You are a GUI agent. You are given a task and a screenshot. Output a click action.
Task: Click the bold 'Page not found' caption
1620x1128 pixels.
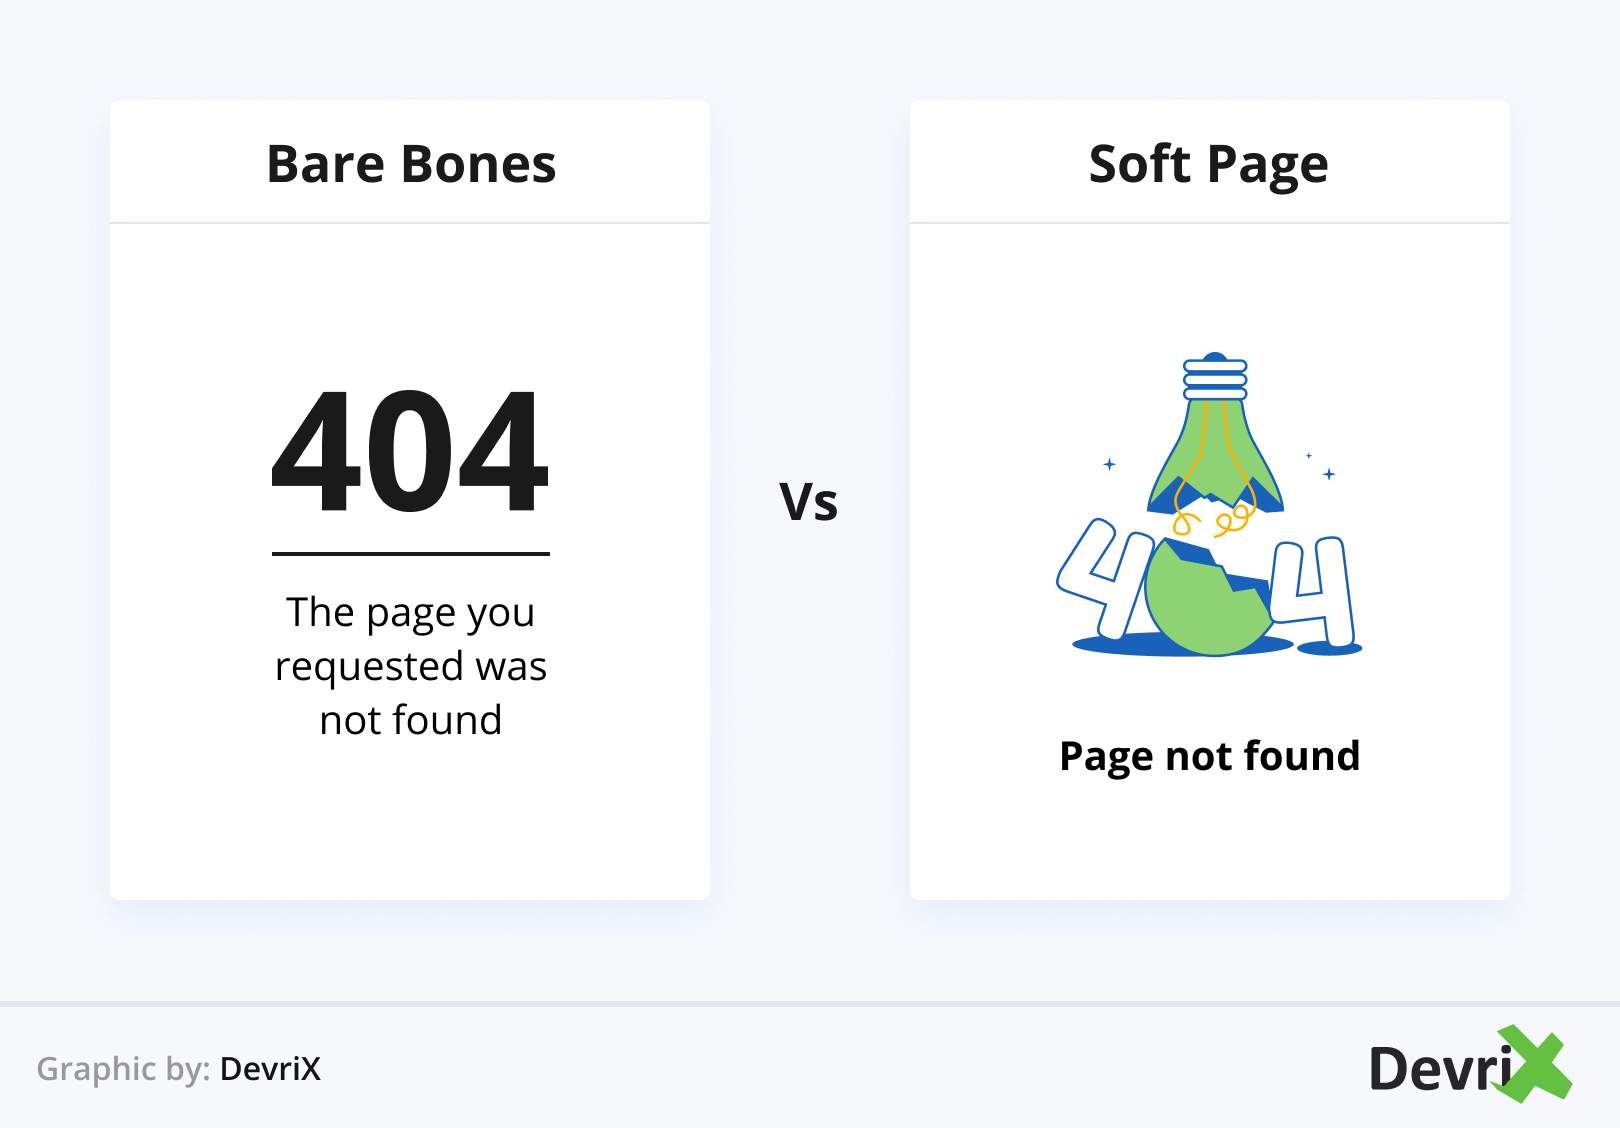[x=1209, y=756]
